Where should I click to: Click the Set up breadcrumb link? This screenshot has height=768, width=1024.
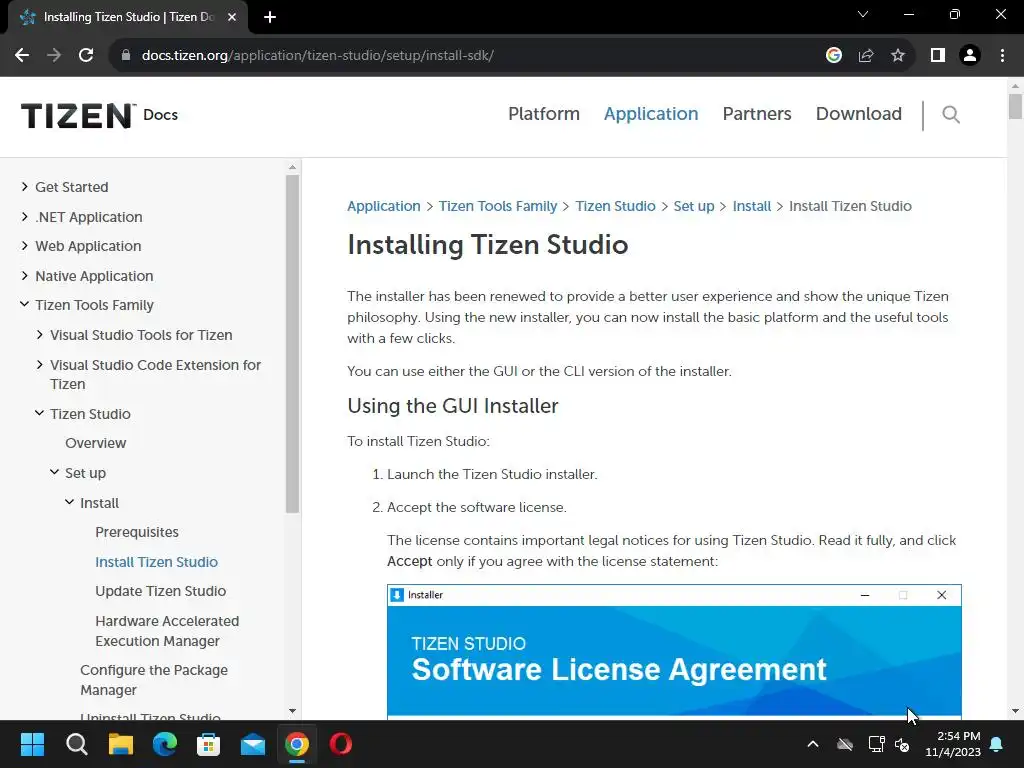click(x=694, y=206)
